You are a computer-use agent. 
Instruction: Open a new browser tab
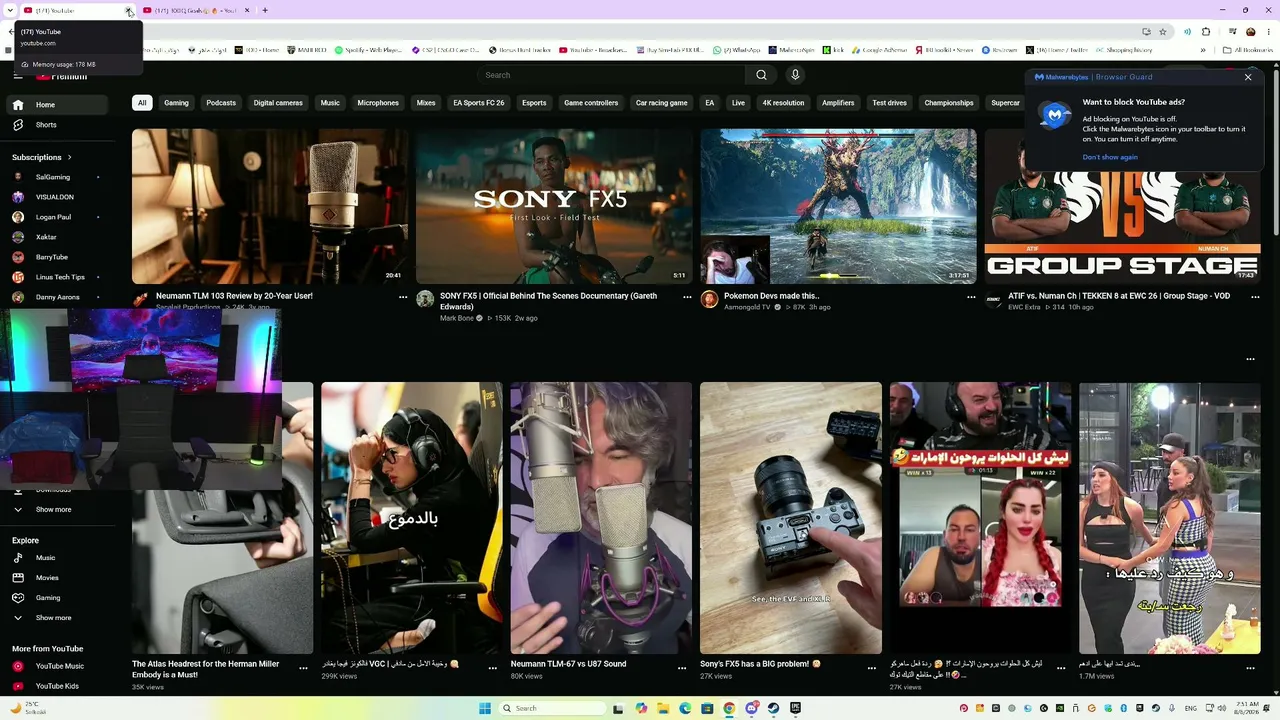(265, 11)
